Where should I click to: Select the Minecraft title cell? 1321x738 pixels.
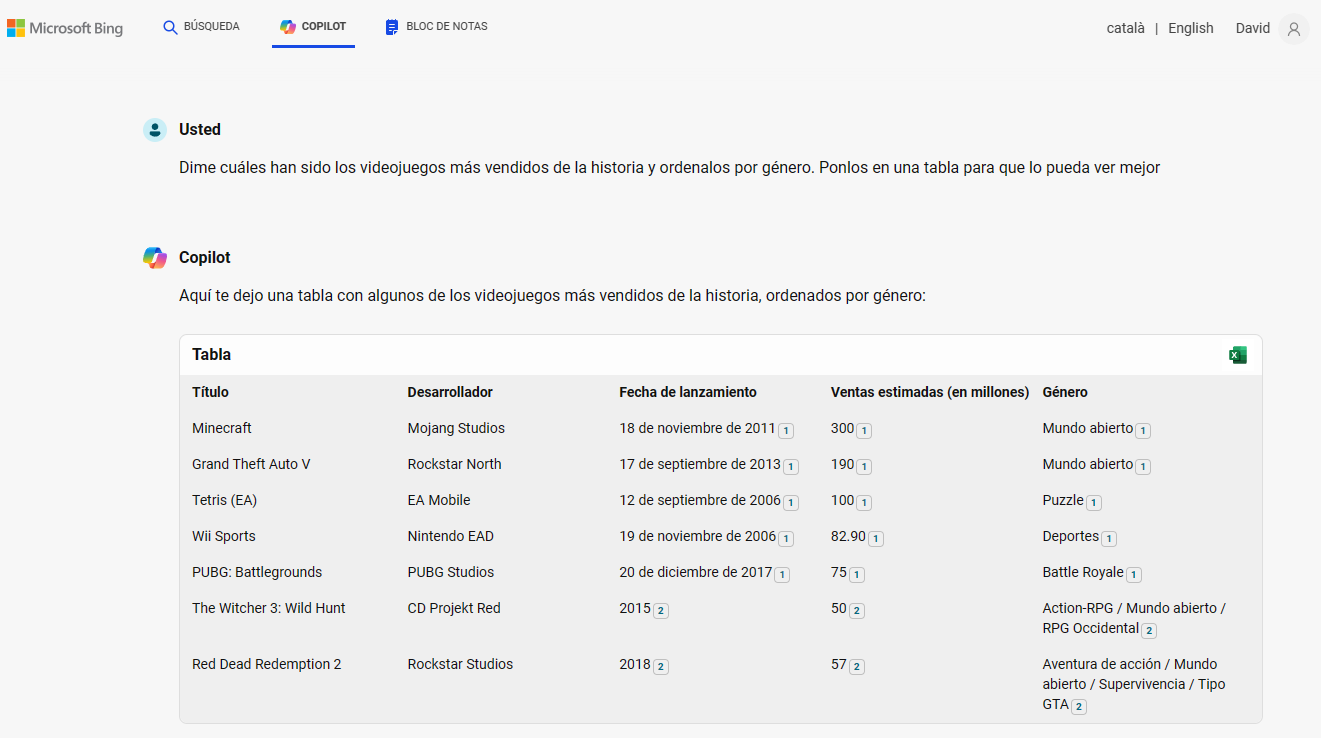(x=222, y=428)
